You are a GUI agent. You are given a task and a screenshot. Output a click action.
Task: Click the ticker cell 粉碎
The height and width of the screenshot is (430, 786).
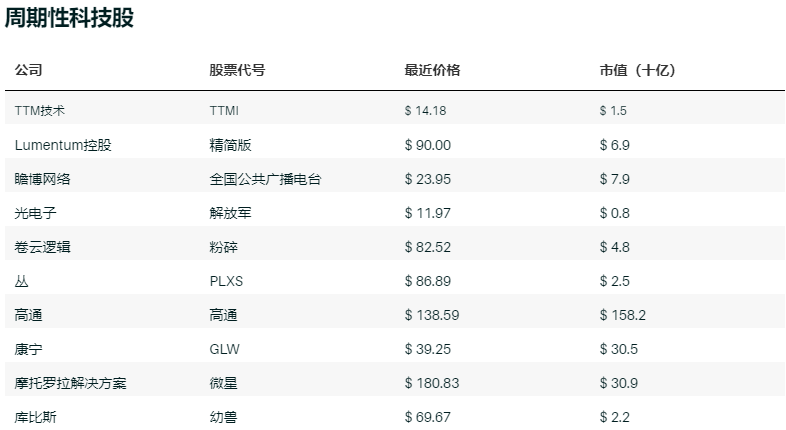[224, 248]
